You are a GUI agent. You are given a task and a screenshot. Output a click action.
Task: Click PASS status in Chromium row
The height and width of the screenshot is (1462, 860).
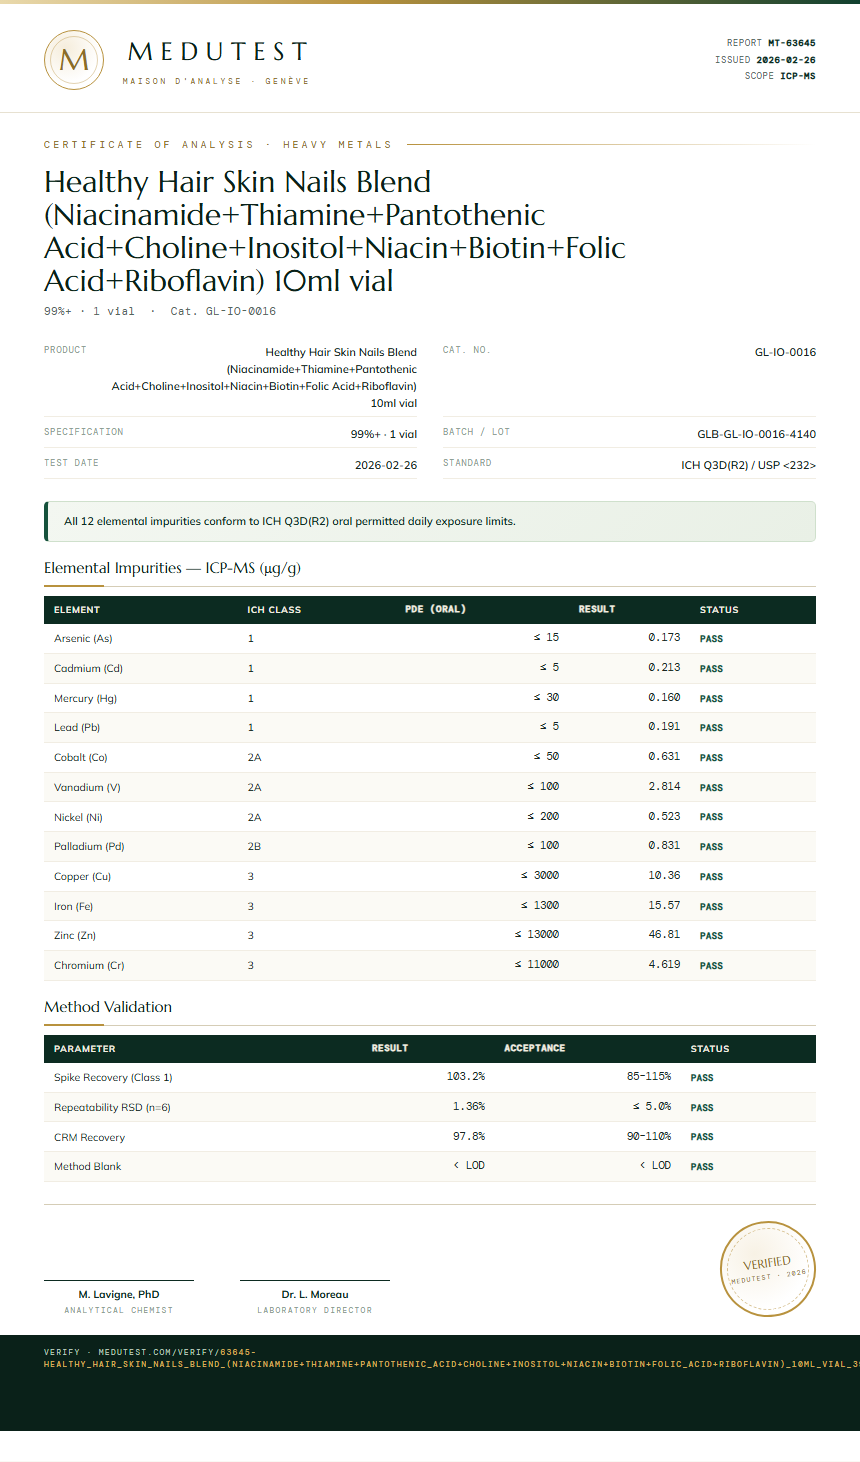[711, 966]
